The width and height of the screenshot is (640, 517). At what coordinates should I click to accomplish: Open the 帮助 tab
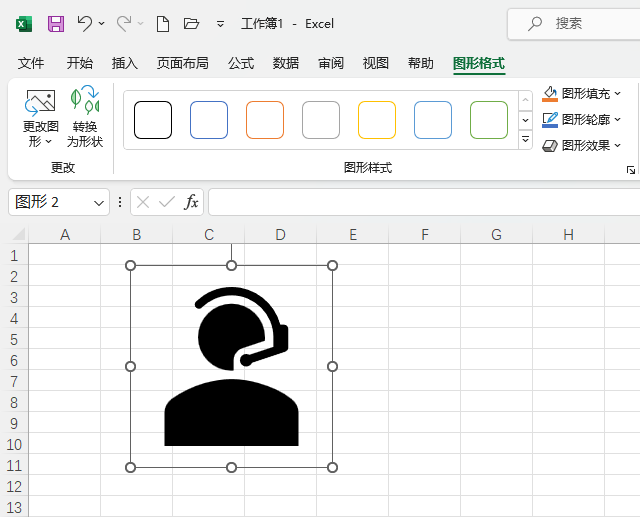420,63
